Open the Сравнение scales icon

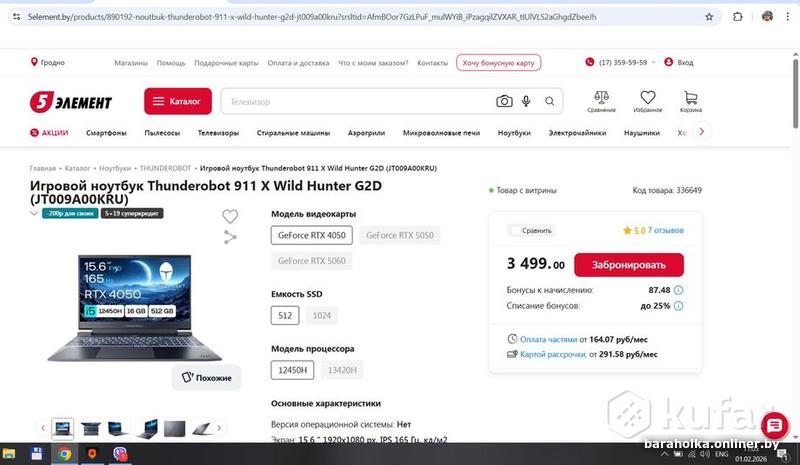click(602, 101)
